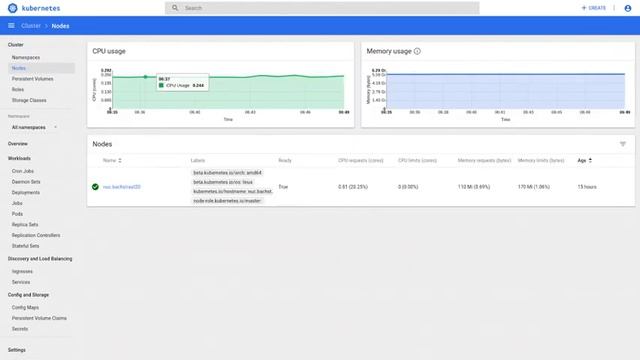The width and height of the screenshot is (640, 360).
Task: Click the beta.kubernetes.io/os linux label chip
Action: 223,182
